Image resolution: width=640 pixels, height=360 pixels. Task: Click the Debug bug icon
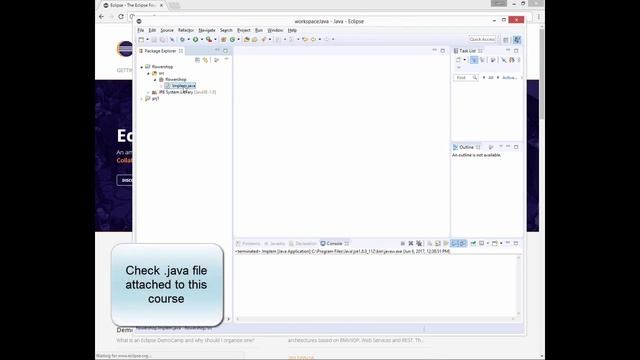(182, 40)
